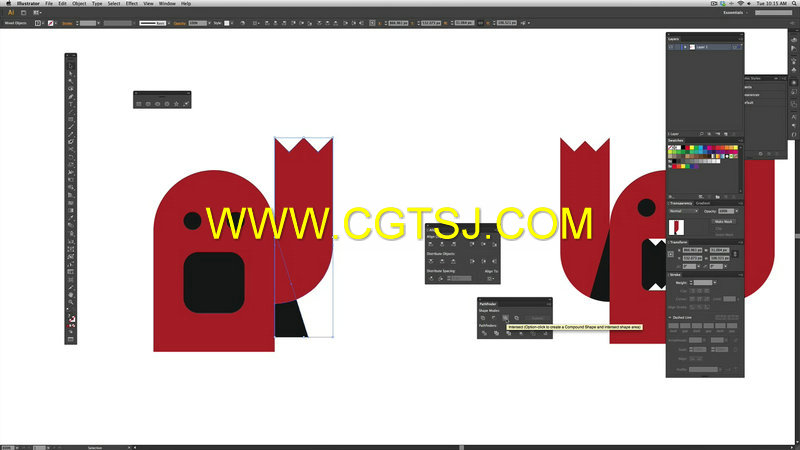Open Essentials workspace switcher
800x450 pixels.
(x=735, y=13)
